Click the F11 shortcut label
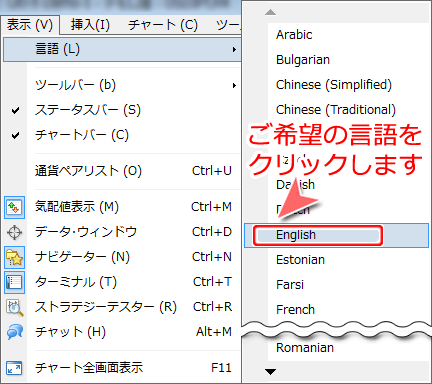 click(221, 368)
